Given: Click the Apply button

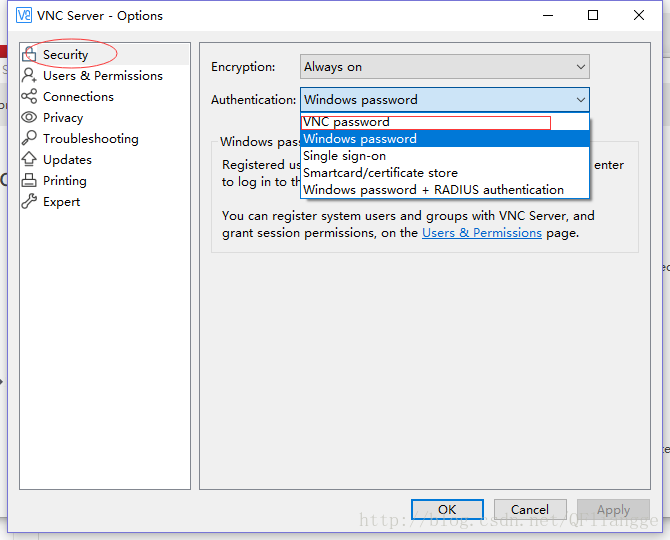Looking at the screenshot, I should coord(613,509).
